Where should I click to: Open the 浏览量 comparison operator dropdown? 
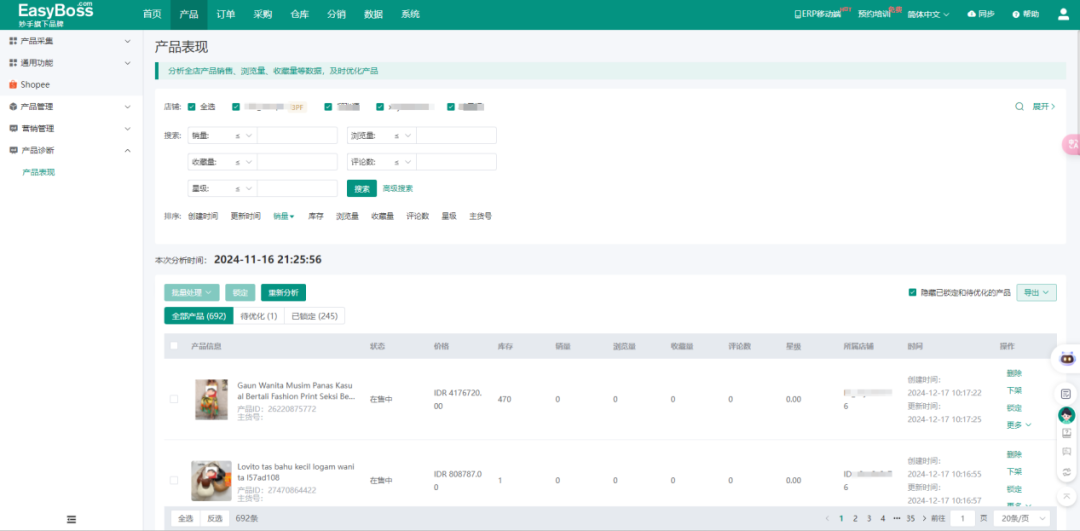(x=402, y=136)
